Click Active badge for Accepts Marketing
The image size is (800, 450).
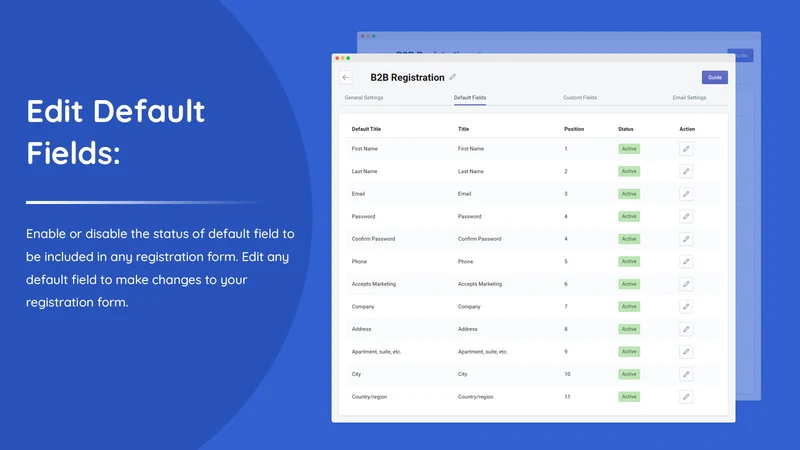point(629,284)
